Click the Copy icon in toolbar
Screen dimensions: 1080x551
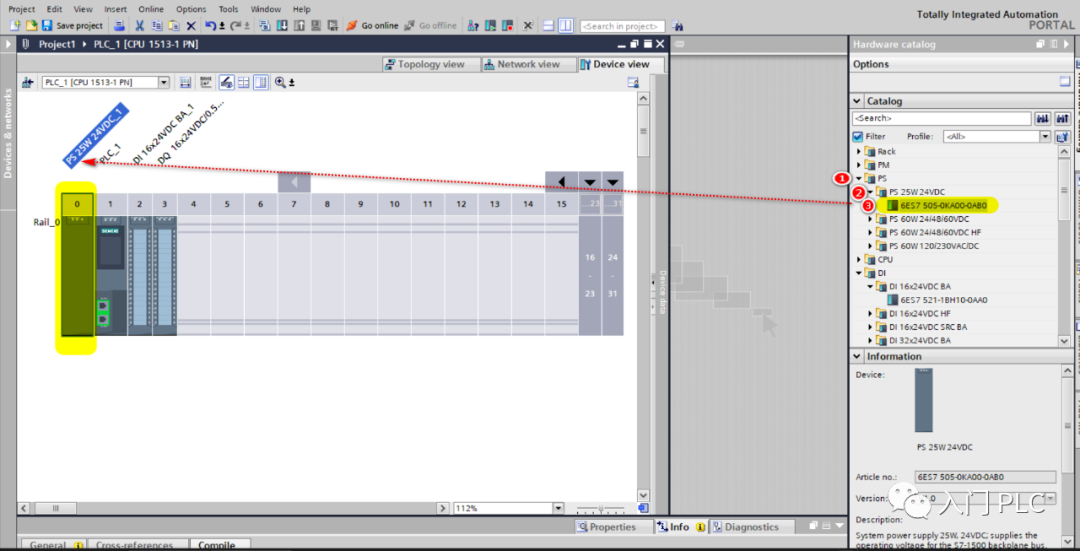pyautogui.click(x=156, y=25)
